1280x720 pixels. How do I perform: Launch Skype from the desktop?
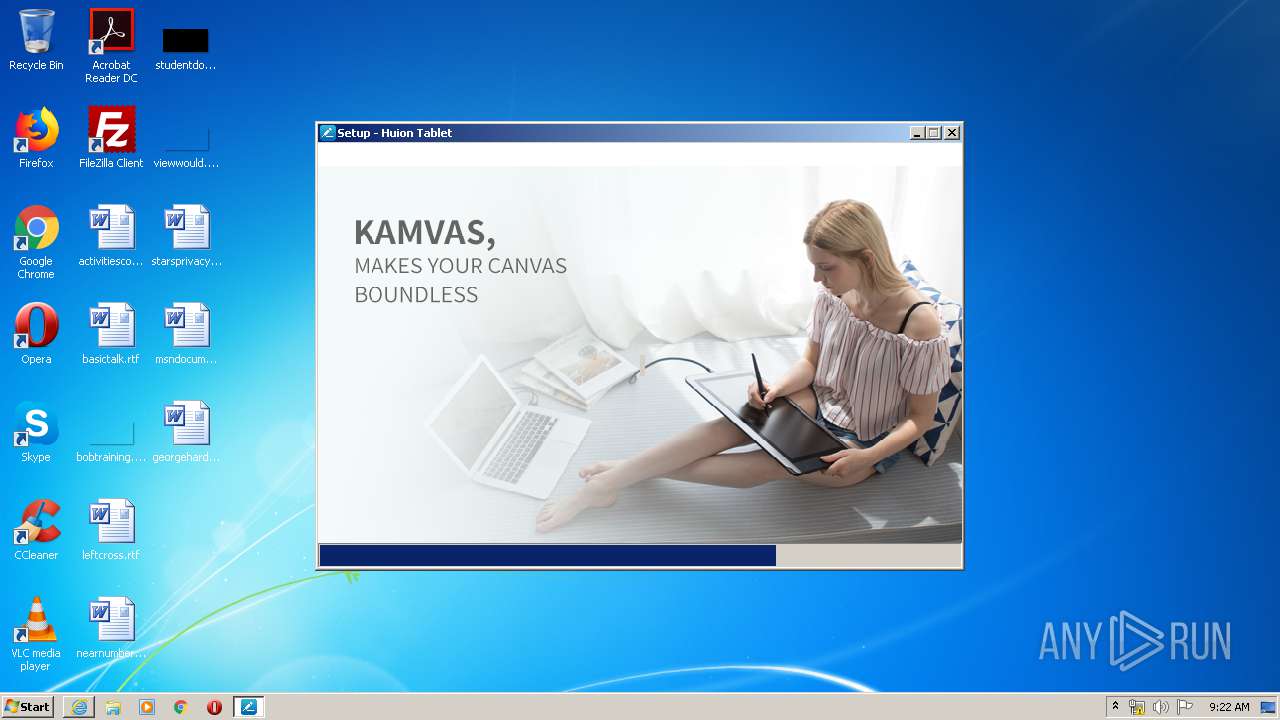click(x=36, y=432)
